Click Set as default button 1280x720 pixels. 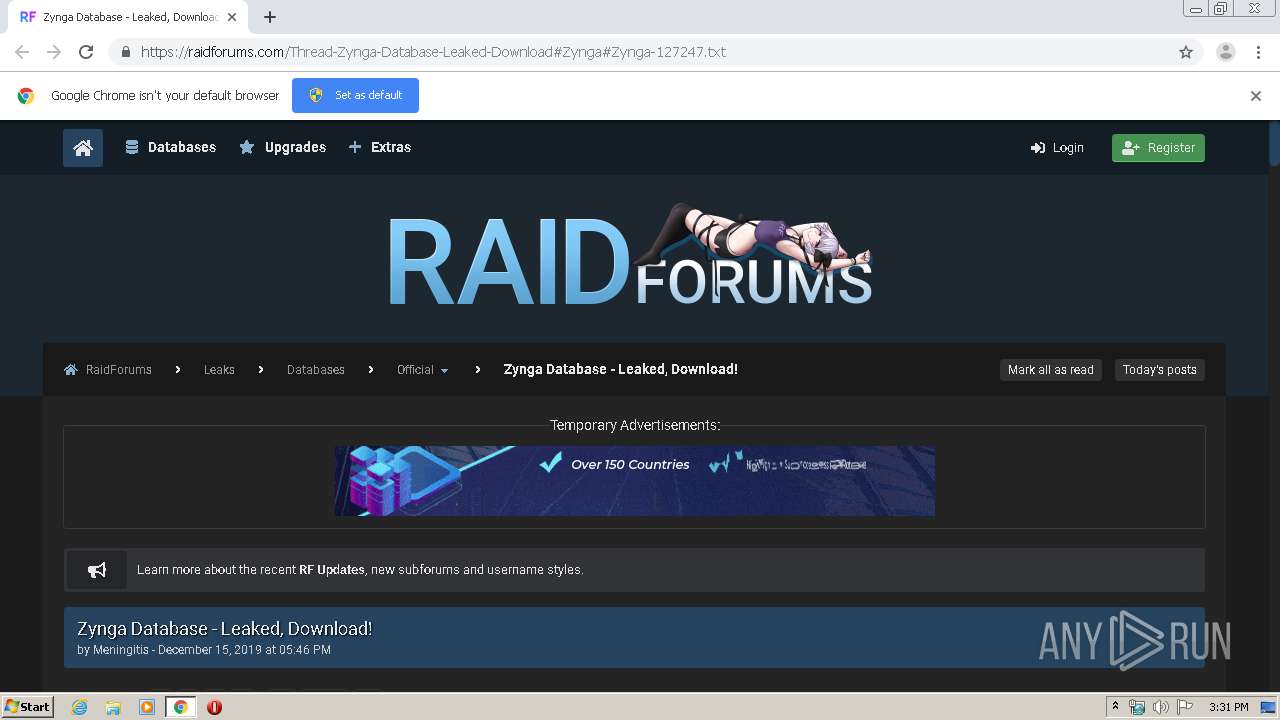[x=355, y=95]
